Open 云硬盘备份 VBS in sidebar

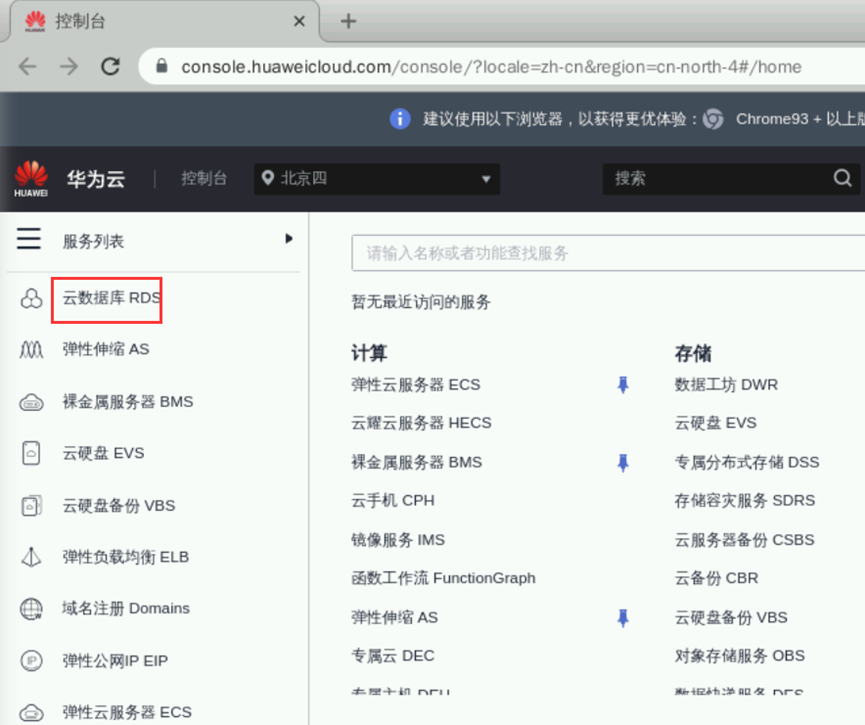pos(119,505)
